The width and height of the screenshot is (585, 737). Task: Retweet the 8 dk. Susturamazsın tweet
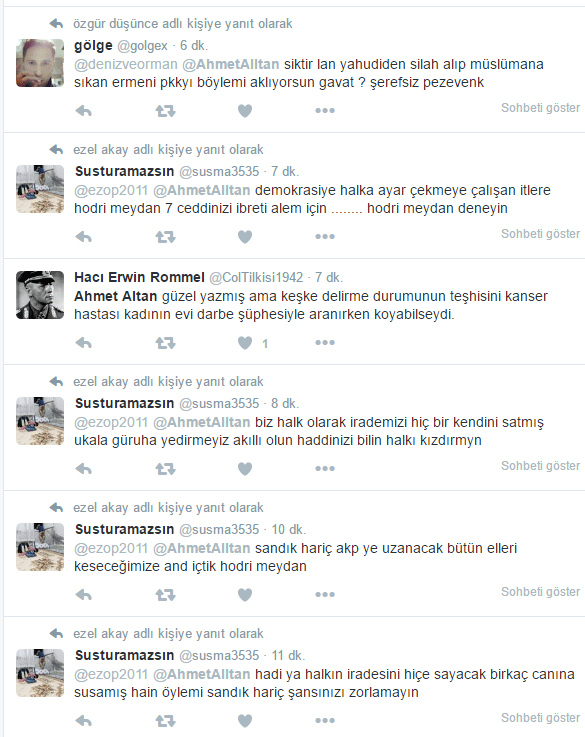(x=165, y=469)
